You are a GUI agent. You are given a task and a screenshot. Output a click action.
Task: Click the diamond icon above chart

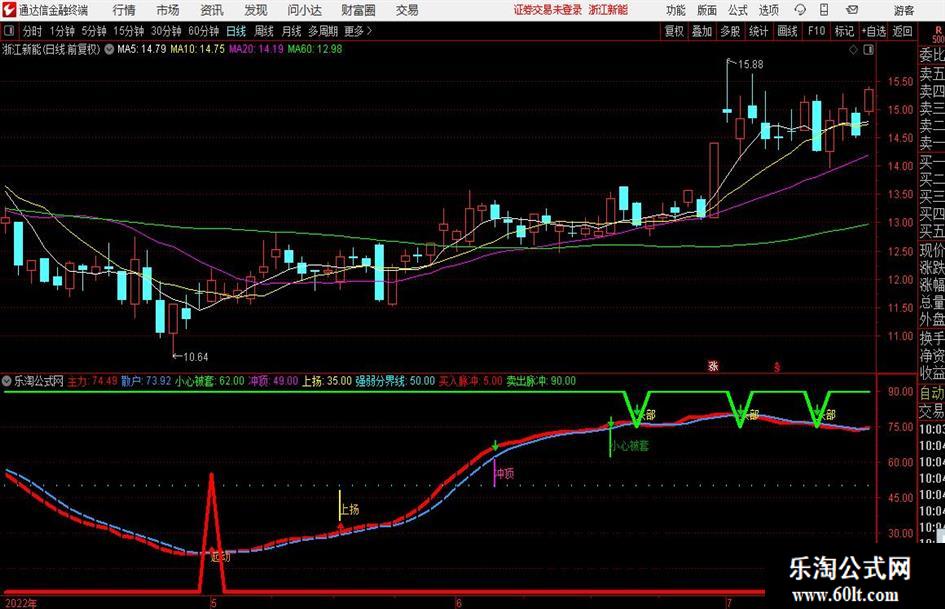click(x=853, y=50)
